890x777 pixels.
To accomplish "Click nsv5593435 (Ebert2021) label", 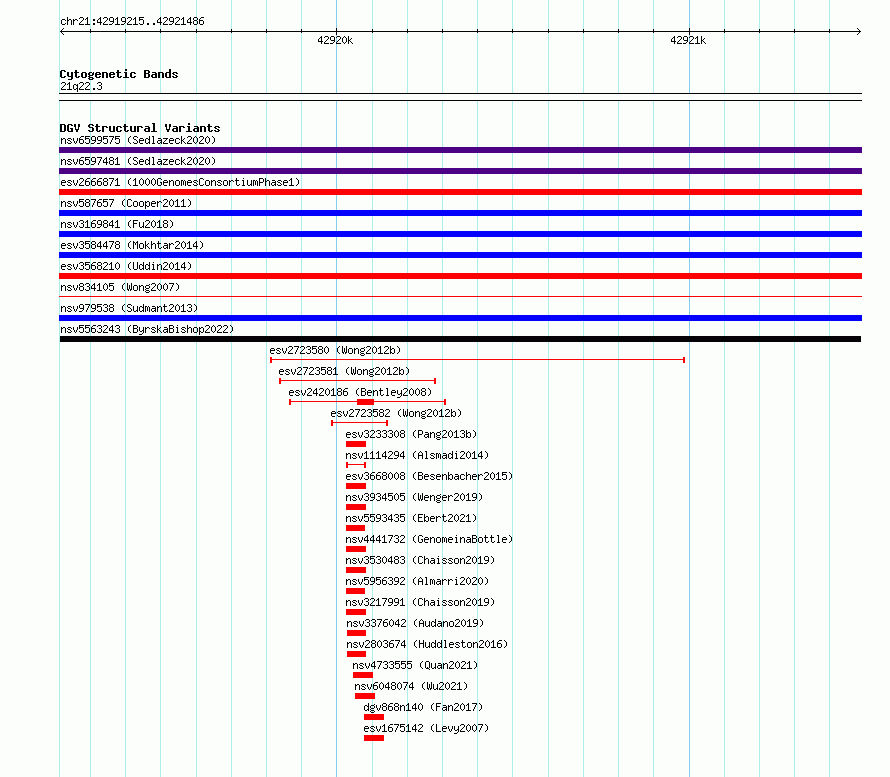I will click(x=412, y=518).
